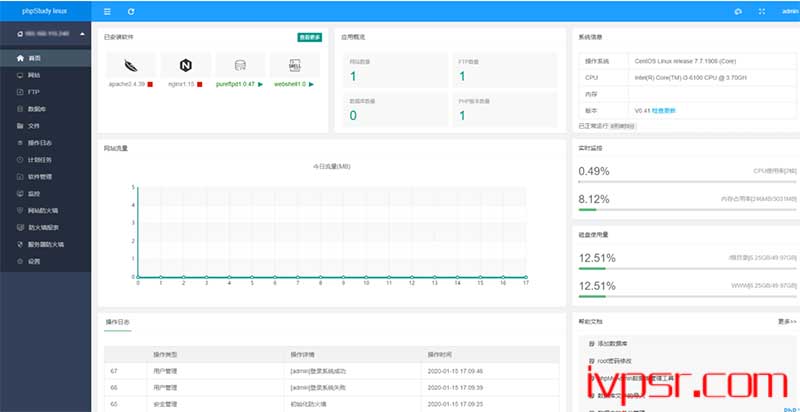The width and height of the screenshot is (800, 412).
Task: Click the WWW disk usage bar
Action: [687, 296]
